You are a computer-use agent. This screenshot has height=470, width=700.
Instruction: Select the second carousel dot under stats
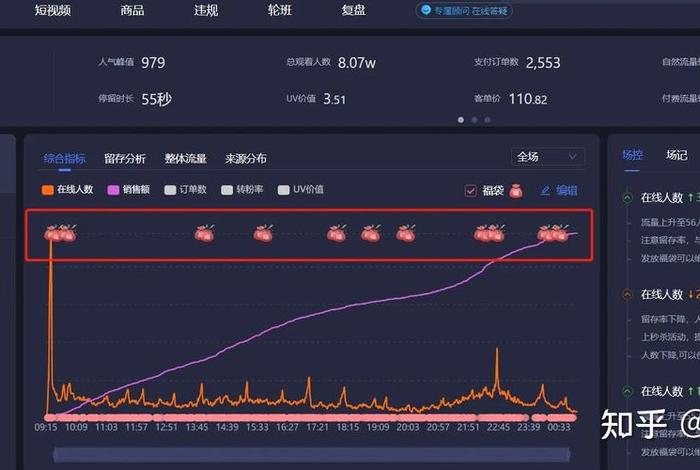click(474, 120)
